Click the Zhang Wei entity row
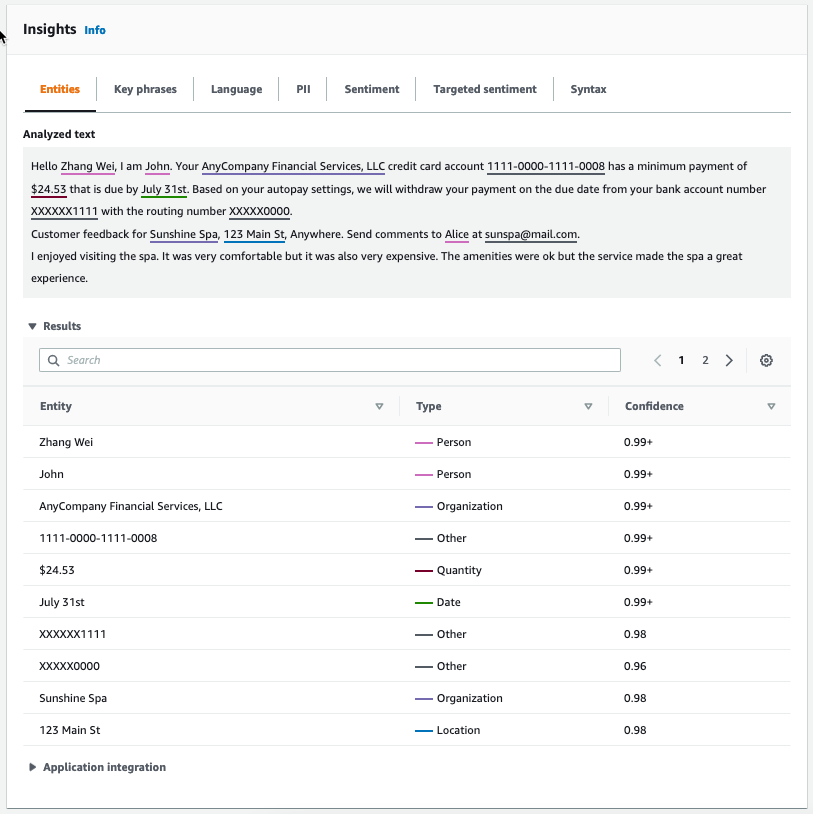Screen dimensions: 813x814 (66, 442)
